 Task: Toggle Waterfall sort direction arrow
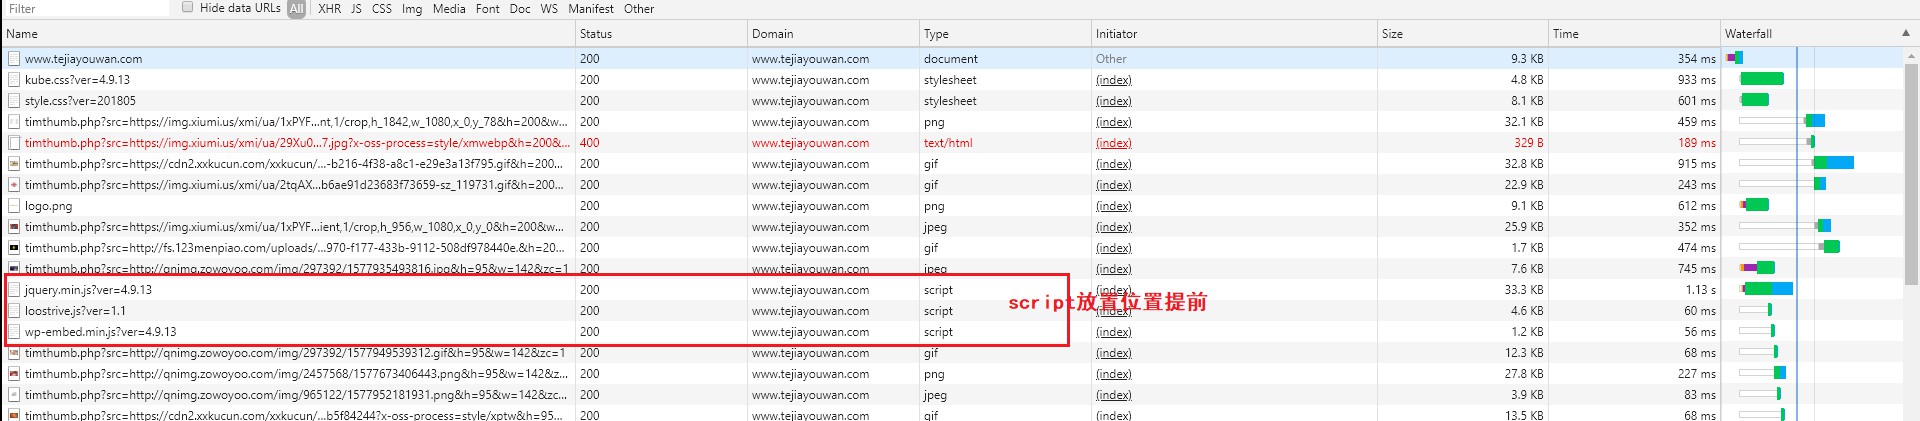point(1905,33)
